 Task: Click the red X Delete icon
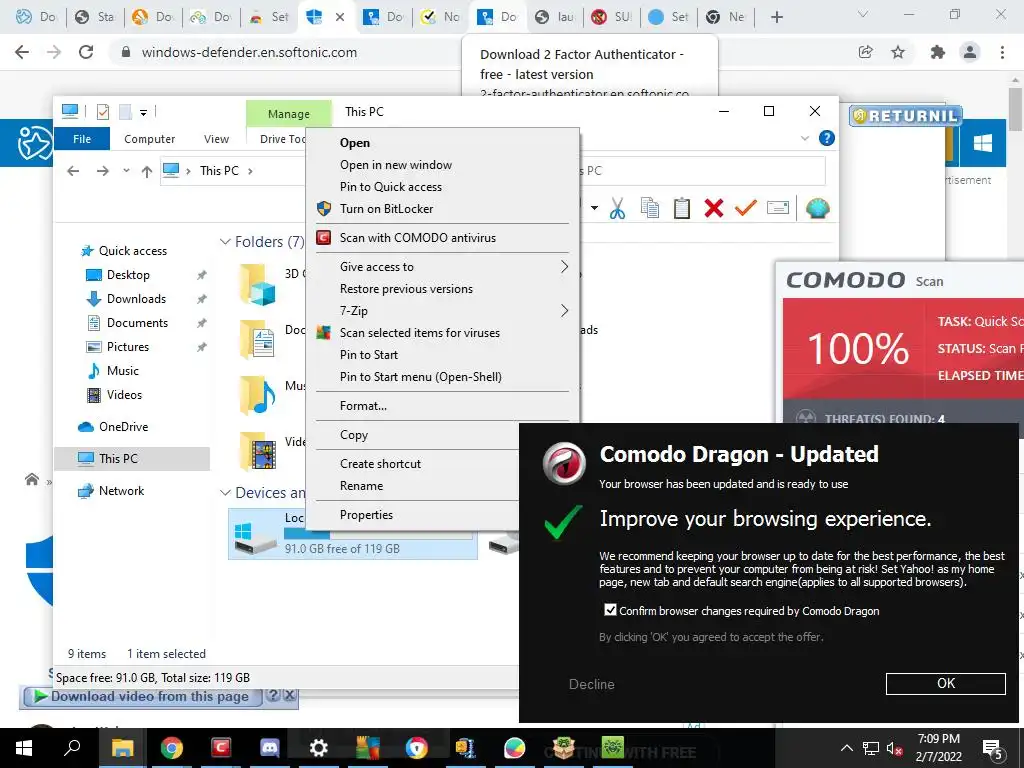pos(714,208)
